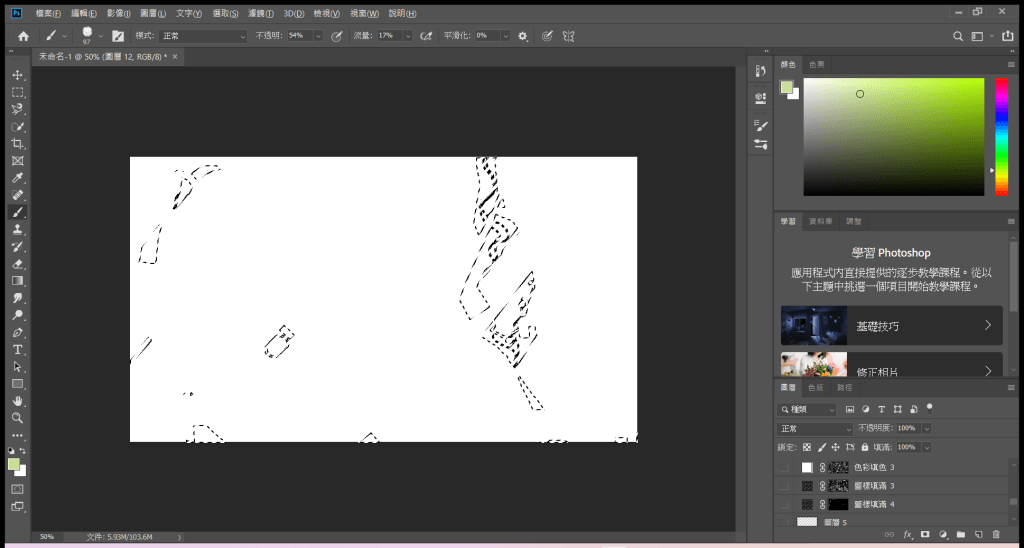Switch to the 色票 tab
The width and height of the screenshot is (1024, 548).
click(x=817, y=64)
